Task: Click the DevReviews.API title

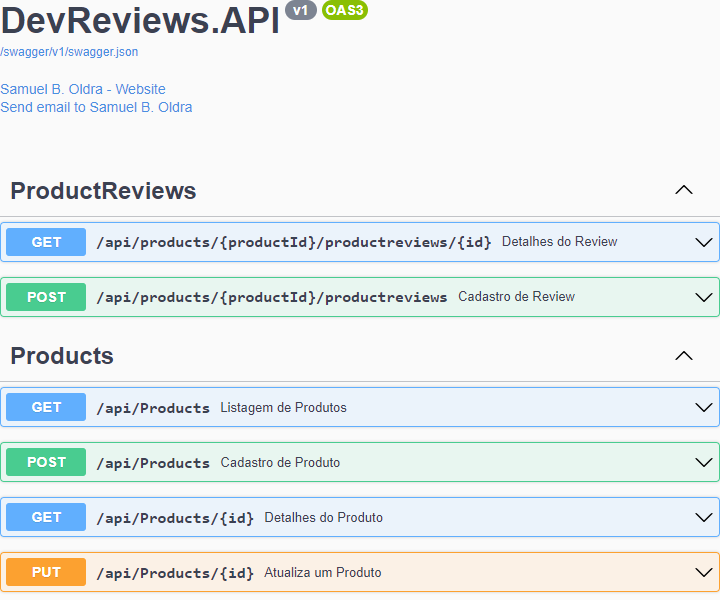Action: (x=140, y=21)
